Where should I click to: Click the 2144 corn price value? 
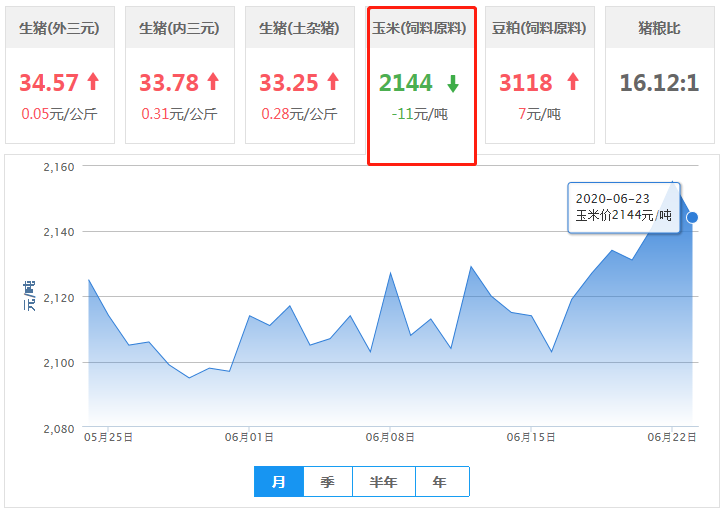tap(406, 83)
